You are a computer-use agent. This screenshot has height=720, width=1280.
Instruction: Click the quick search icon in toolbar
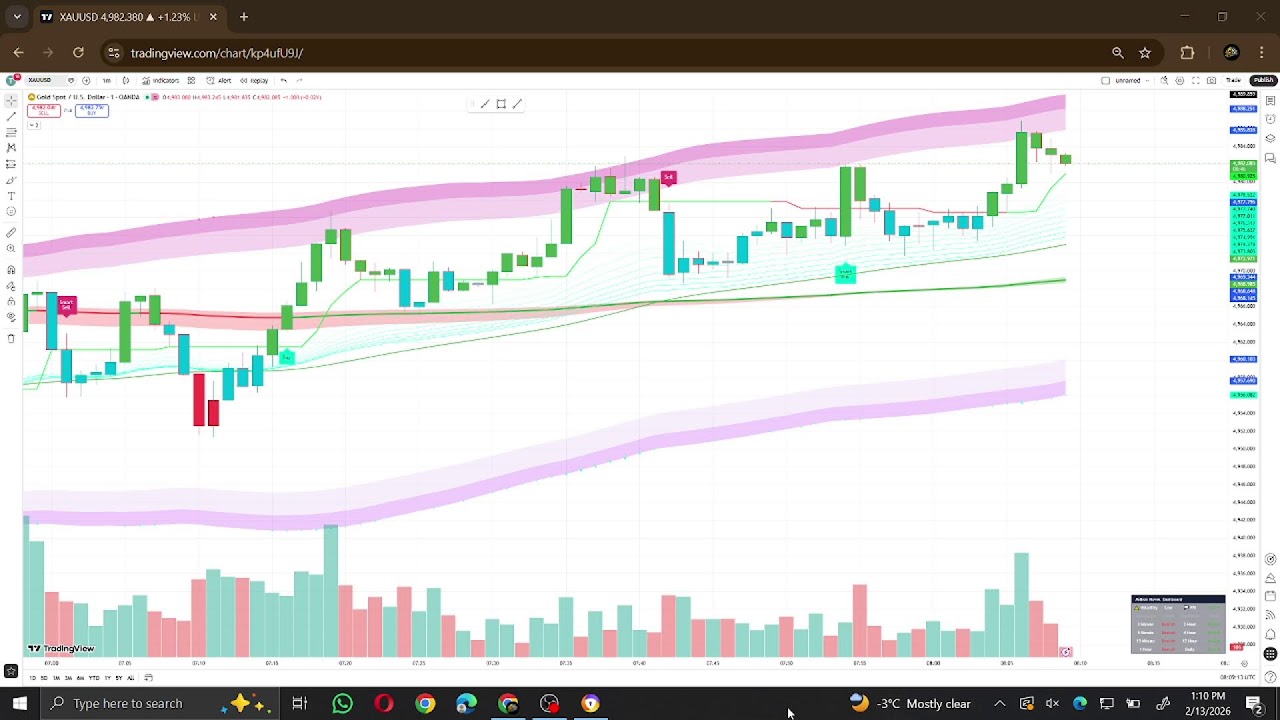[x=1164, y=80]
